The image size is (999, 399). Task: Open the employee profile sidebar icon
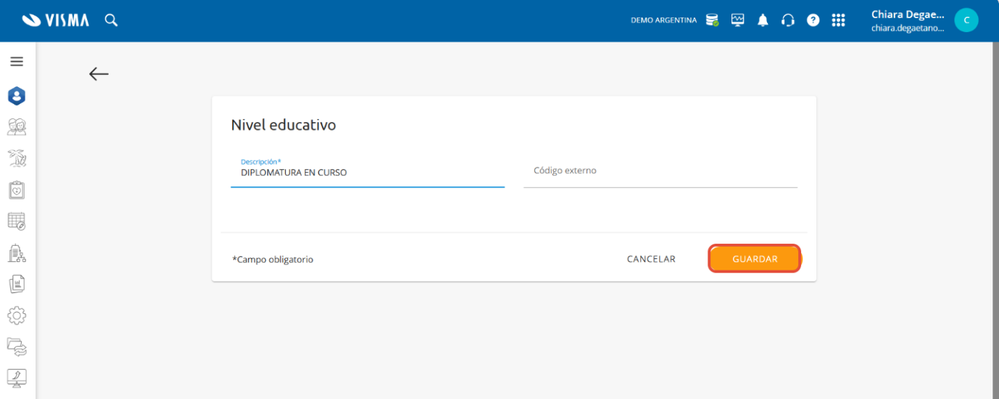click(17, 96)
